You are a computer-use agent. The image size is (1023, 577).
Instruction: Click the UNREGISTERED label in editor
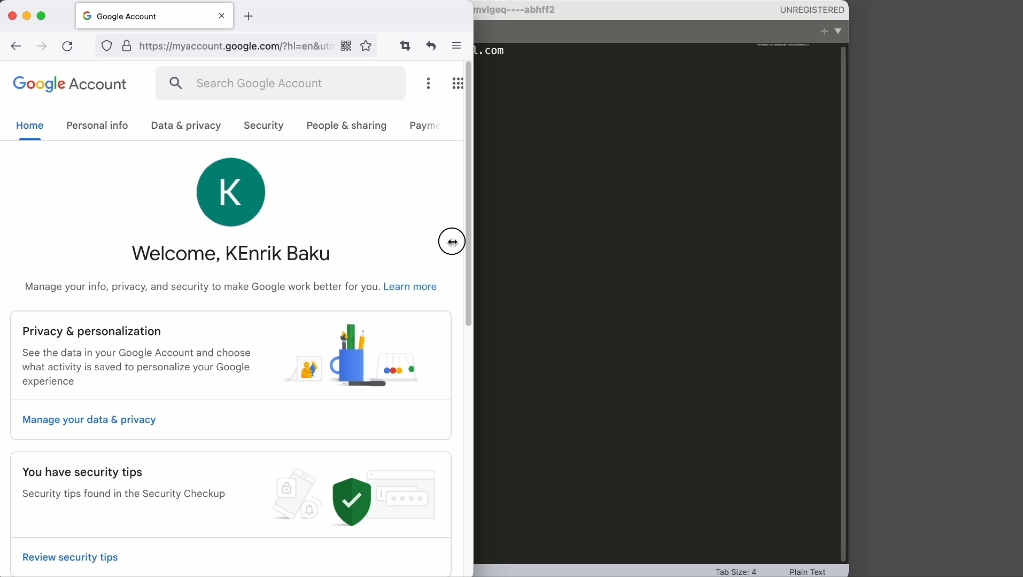coord(812,10)
